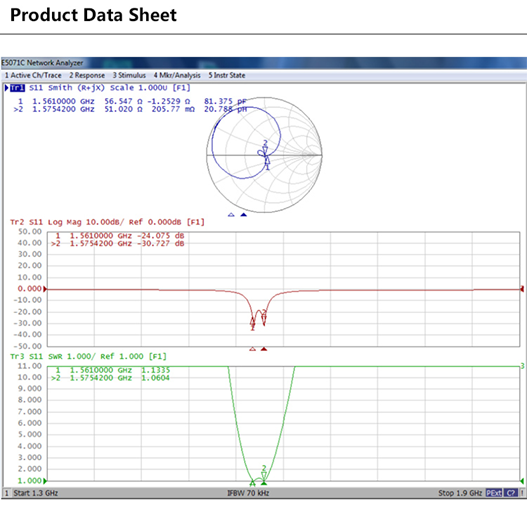
Task: Click the Start 1.3 GHz status entry
Action: (x=35, y=493)
